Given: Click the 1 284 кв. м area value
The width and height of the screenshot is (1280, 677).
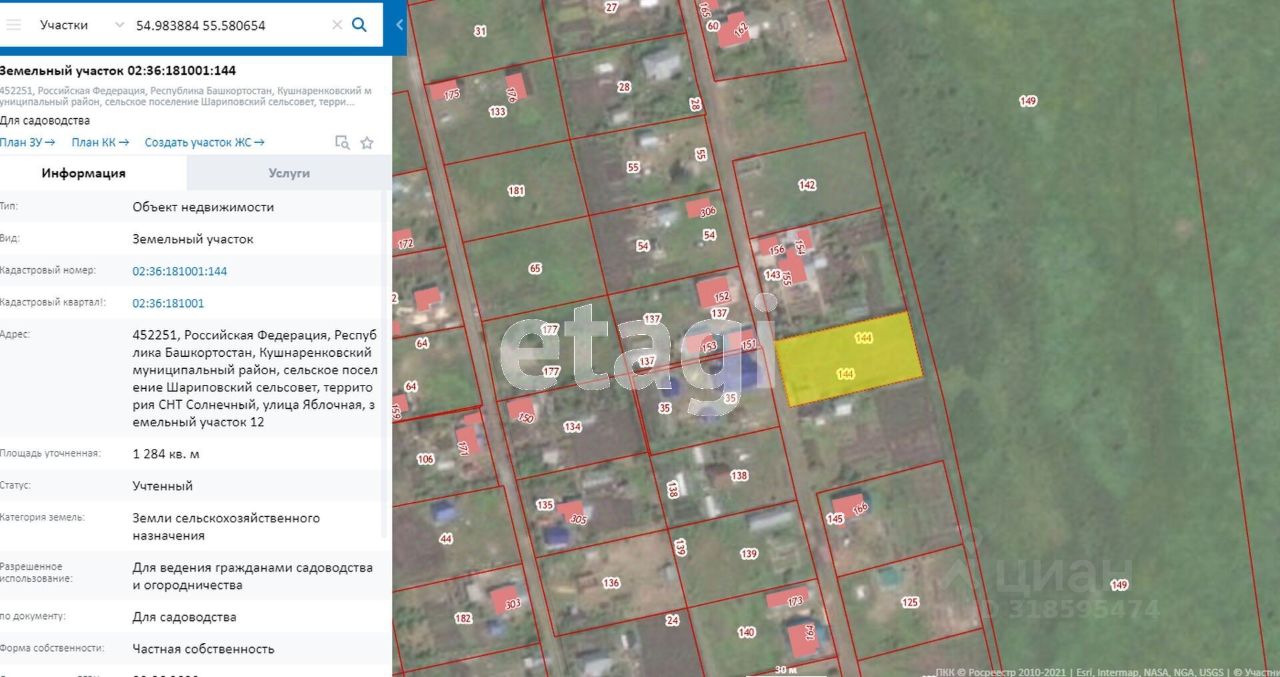Looking at the screenshot, I should (x=166, y=454).
